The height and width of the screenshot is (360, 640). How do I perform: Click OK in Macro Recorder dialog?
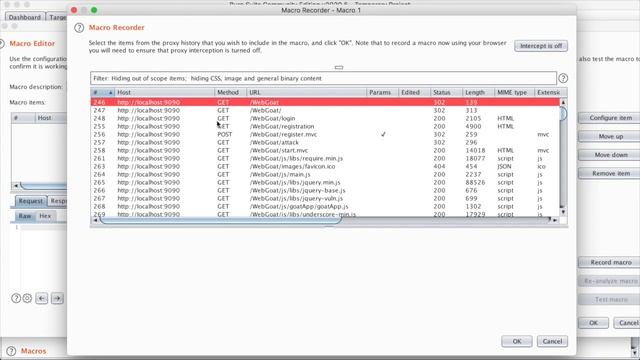click(x=517, y=341)
